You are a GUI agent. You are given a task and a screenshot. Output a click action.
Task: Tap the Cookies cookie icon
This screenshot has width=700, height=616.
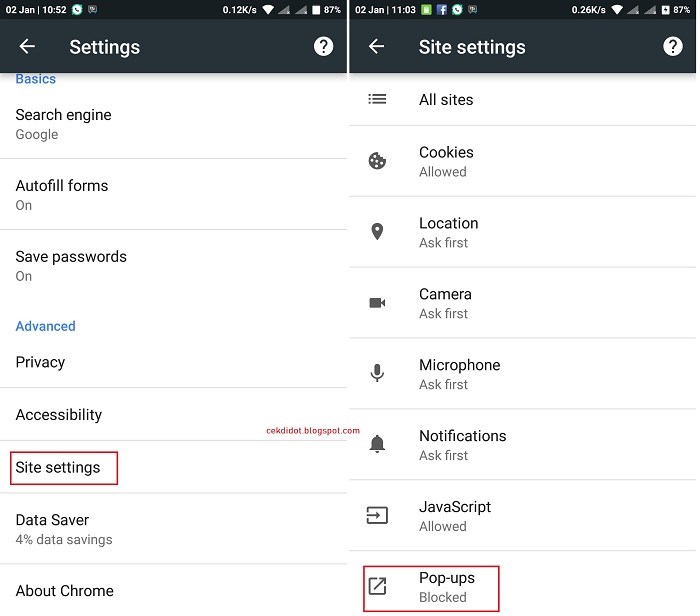377,161
